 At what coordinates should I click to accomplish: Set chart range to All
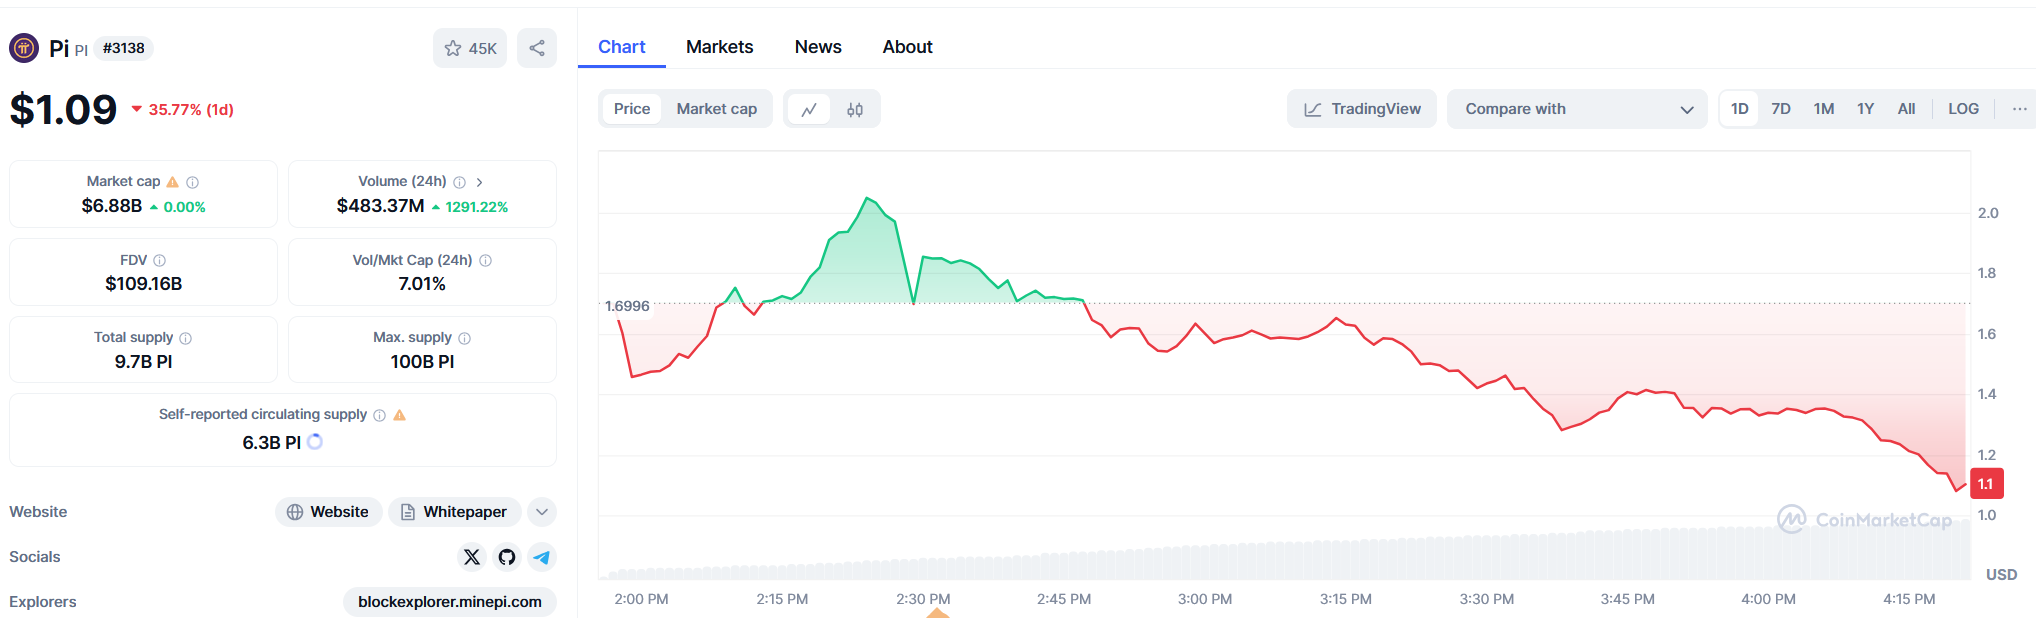[x=1907, y=109]
